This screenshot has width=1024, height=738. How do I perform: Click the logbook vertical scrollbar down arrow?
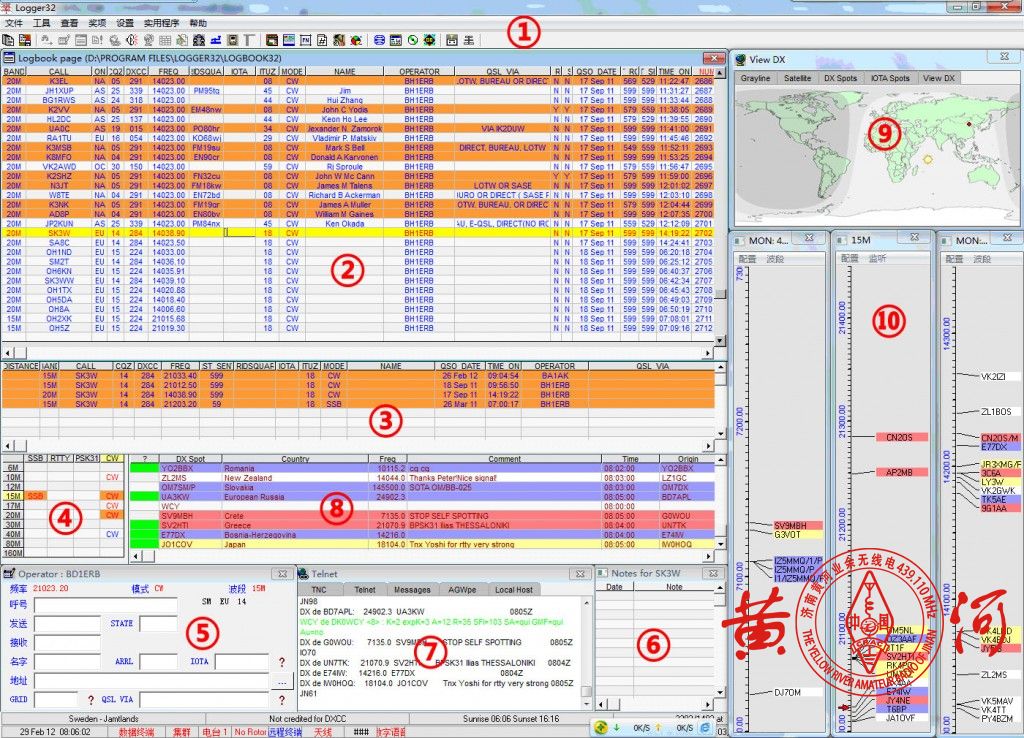coord(720,340)
